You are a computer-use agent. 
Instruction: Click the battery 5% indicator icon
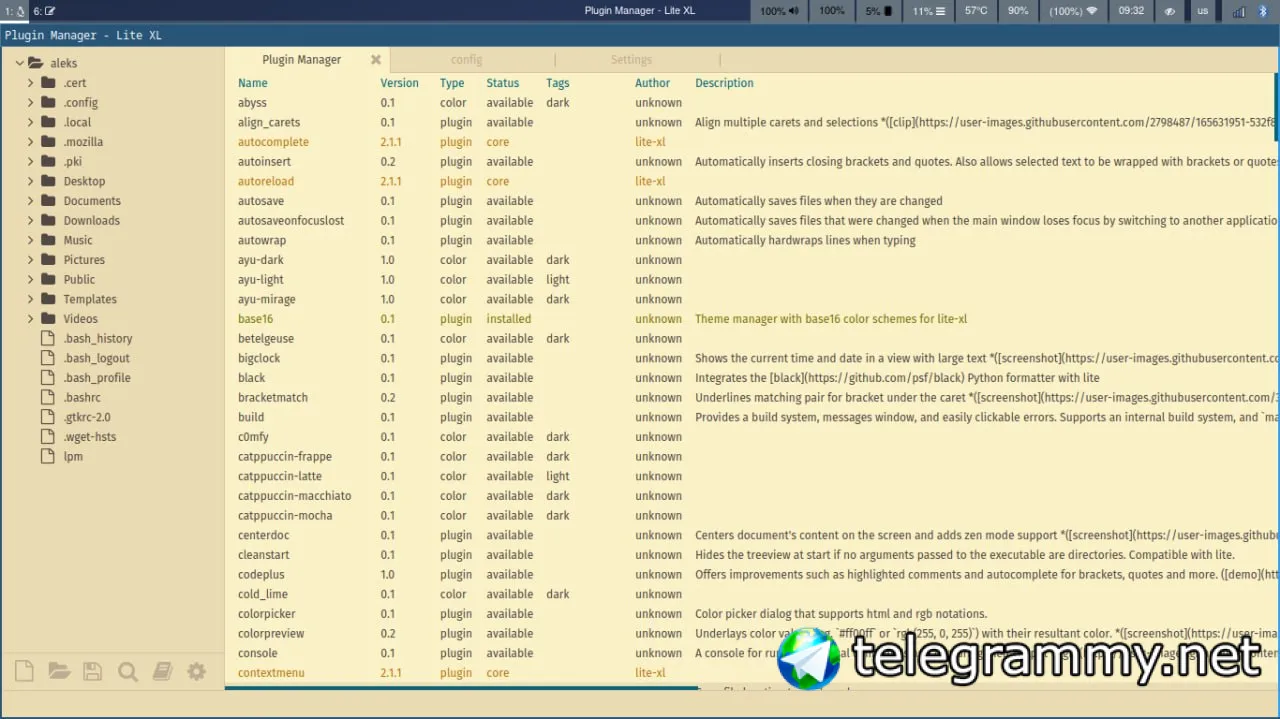(x=888, y=11)
